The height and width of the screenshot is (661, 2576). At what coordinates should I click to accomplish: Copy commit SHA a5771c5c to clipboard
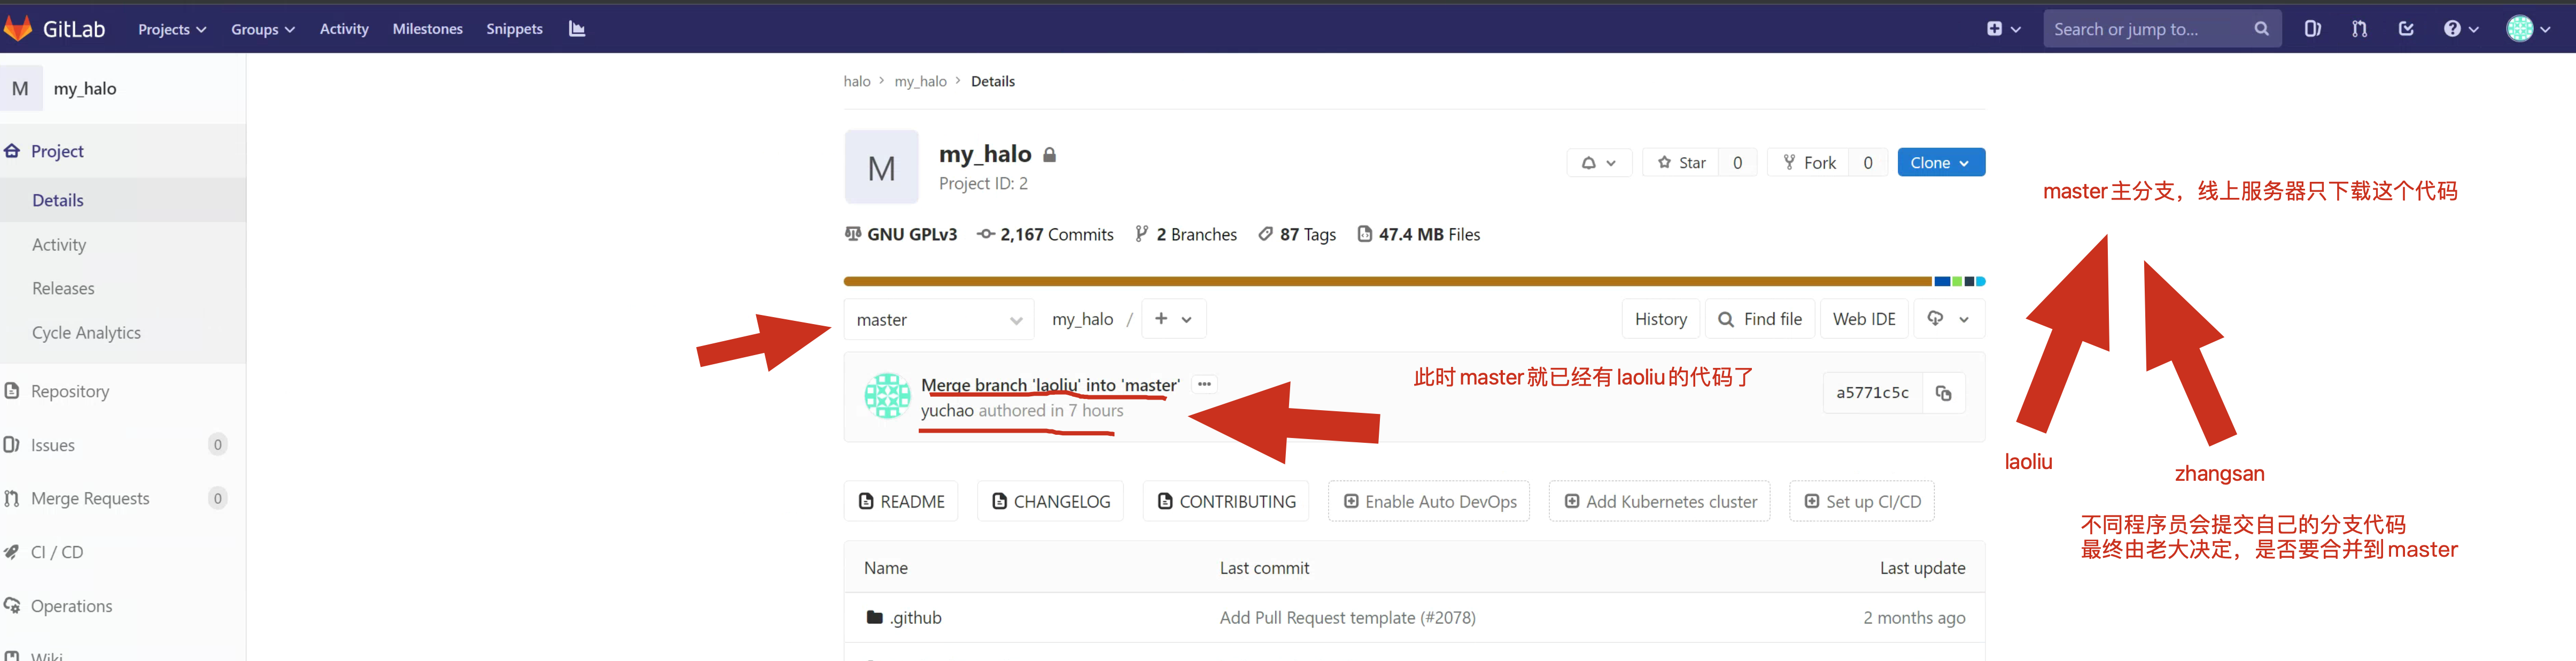pos(1943,393)
